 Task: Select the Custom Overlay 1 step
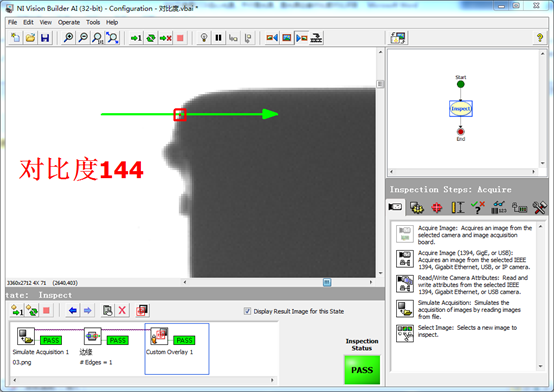pos(177,349)
